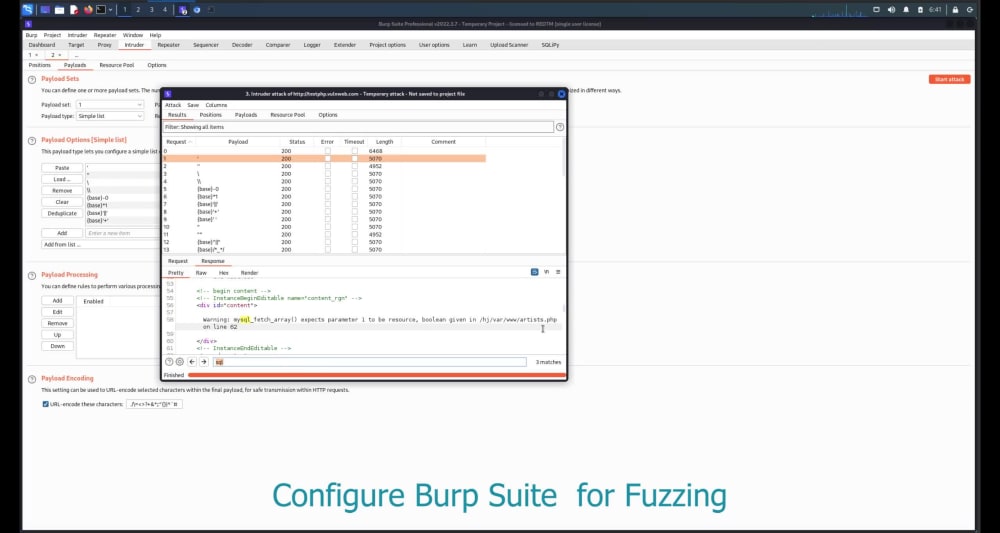This screenshot has height=533, width=1000.
Task: Sort results by Length column header
Action: click(385, 142)
